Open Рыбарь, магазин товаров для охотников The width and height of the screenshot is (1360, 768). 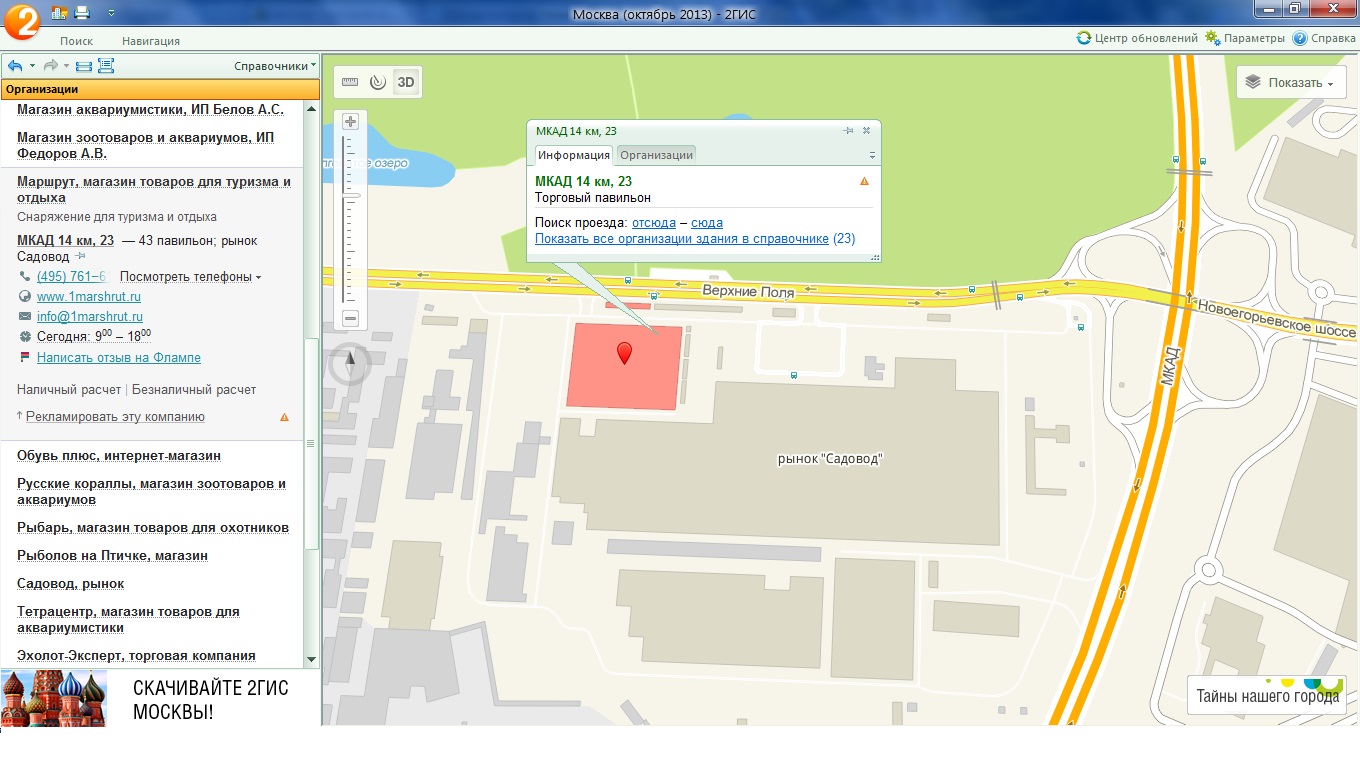(153, 527)
